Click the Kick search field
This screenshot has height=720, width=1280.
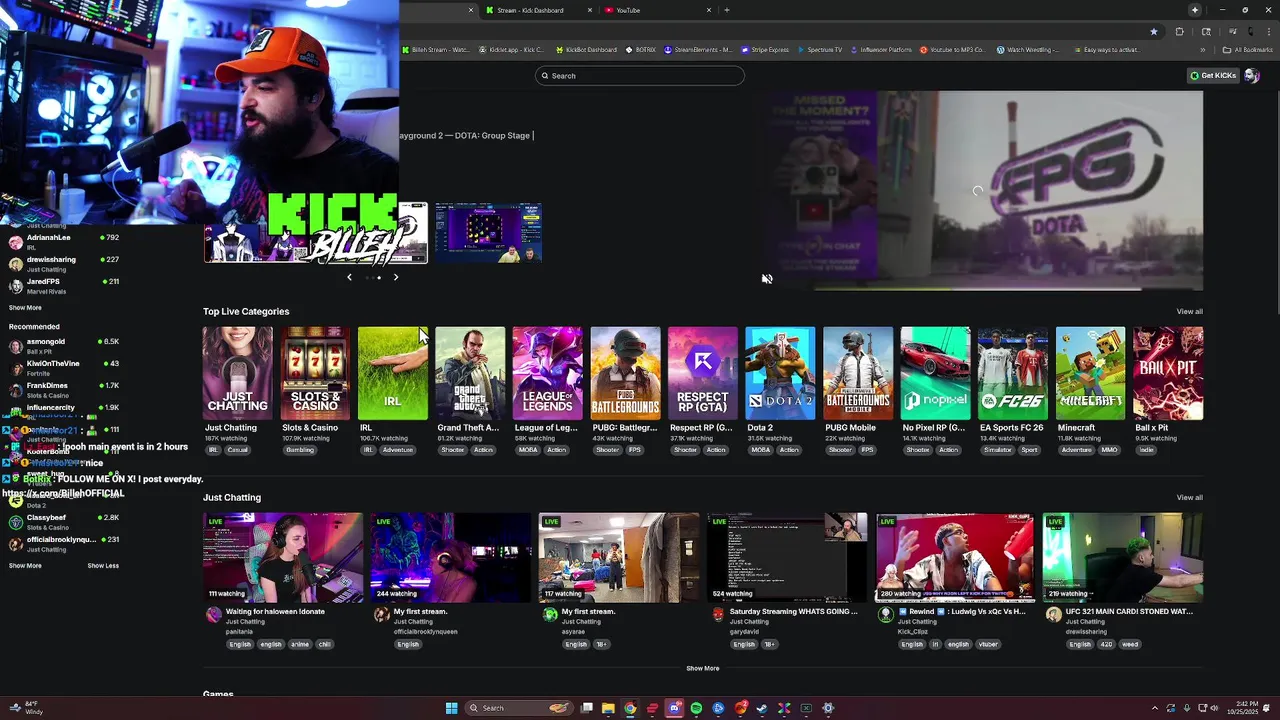coord(640,76)
